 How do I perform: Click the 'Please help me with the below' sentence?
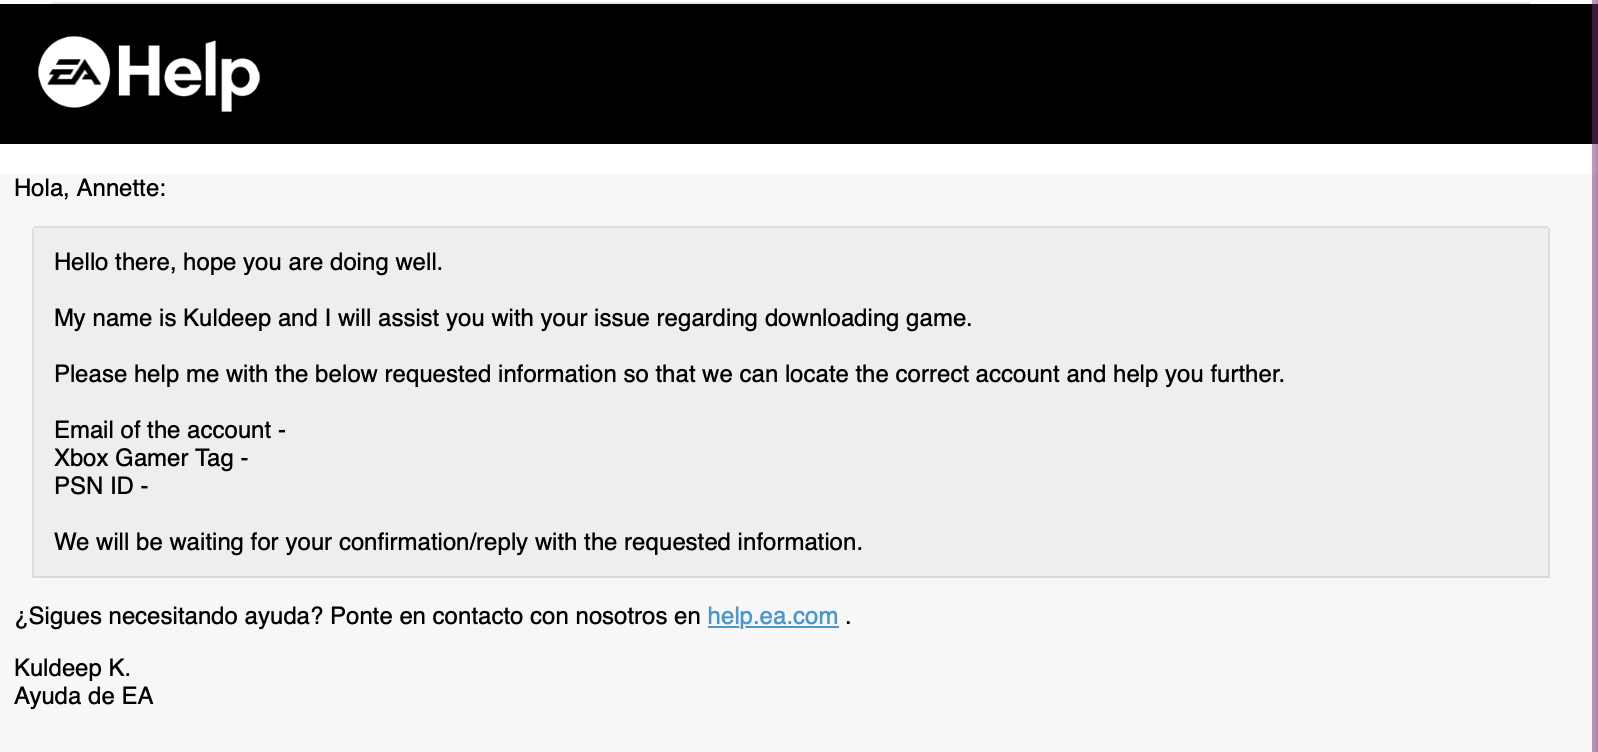pos(669,374)
